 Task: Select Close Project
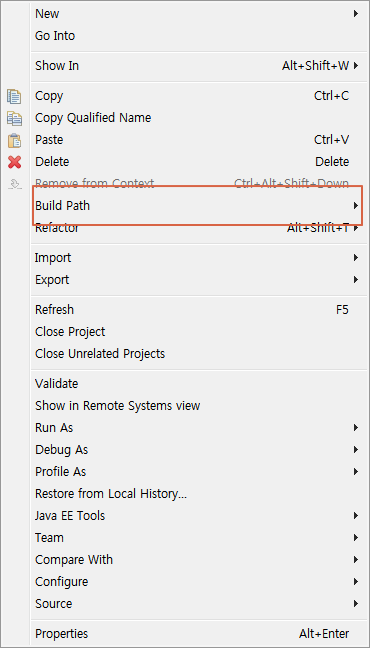(x=196, y=332)
